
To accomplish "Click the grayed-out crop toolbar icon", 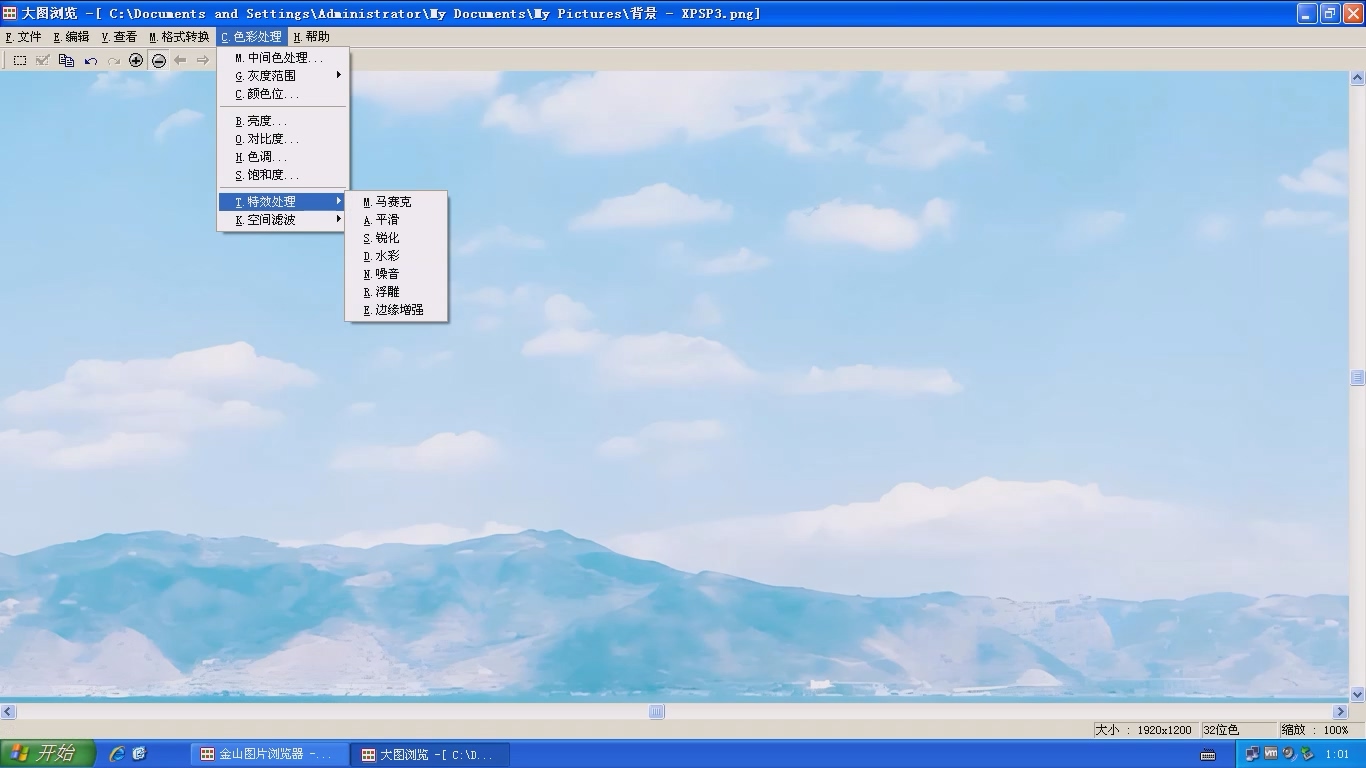I will pos(43,60).
